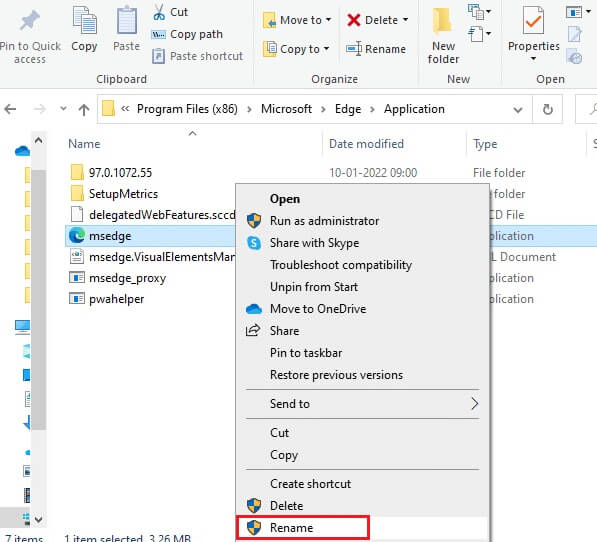Select Restore previous versions

tap(336, 375)
